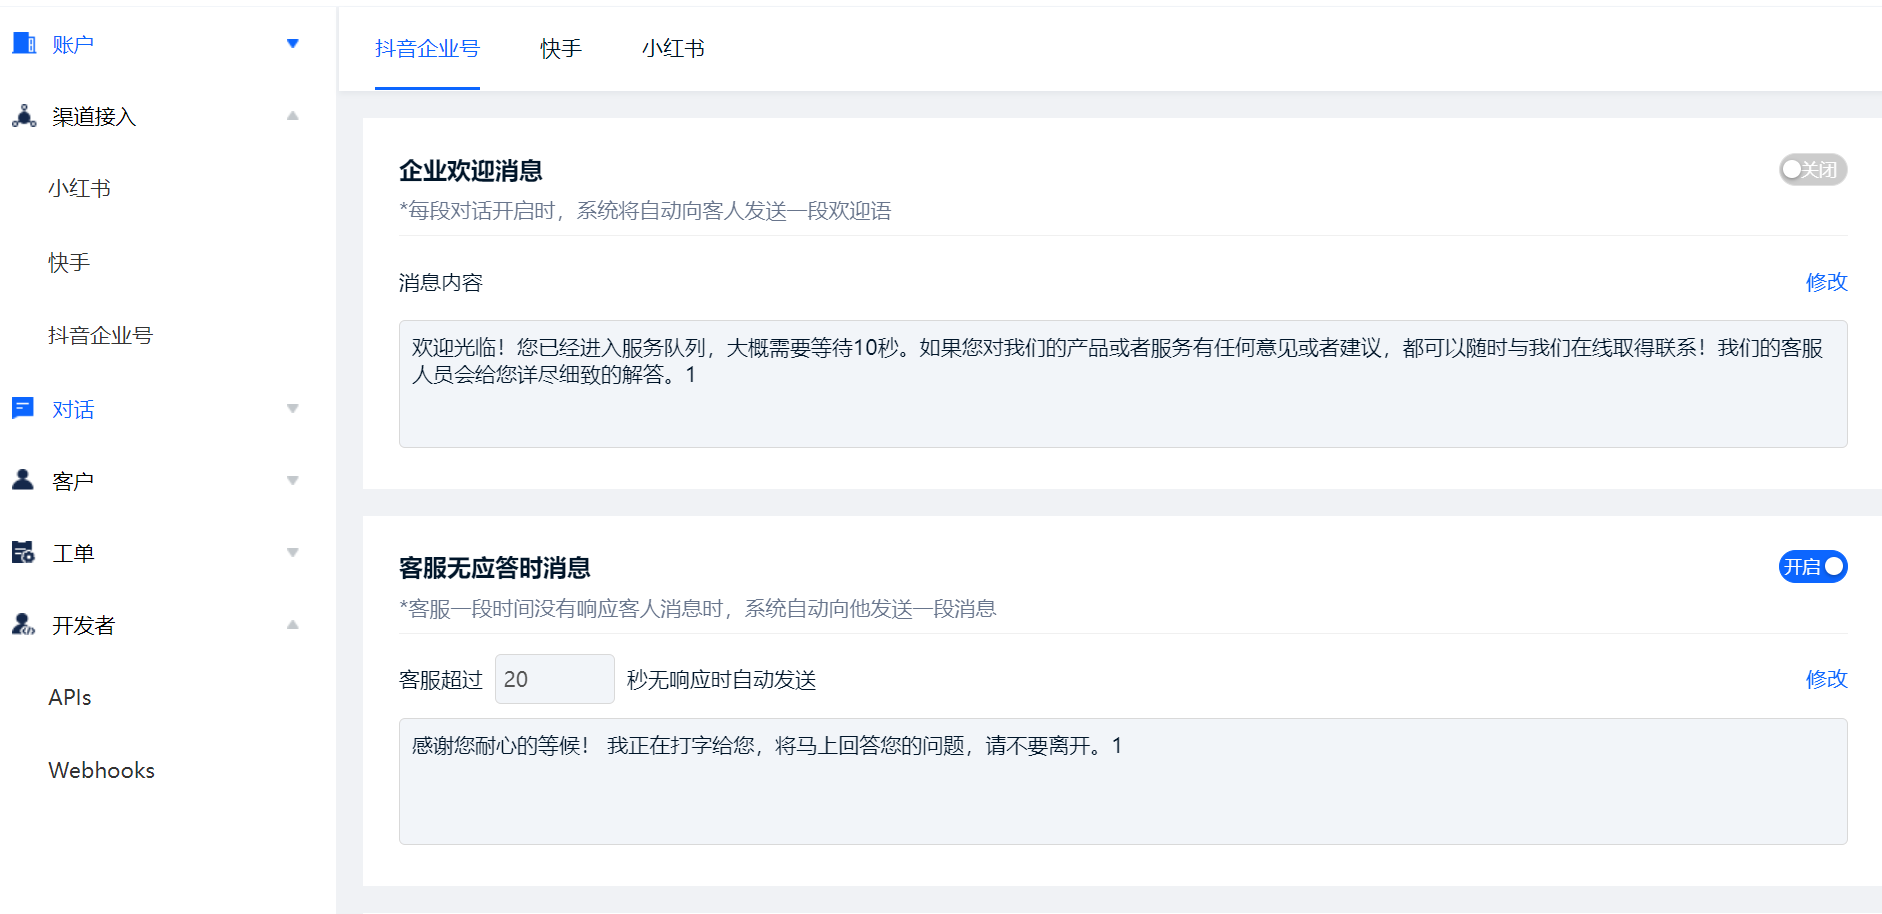Expand the 对话 menu arrow

[x=293, y=408]
